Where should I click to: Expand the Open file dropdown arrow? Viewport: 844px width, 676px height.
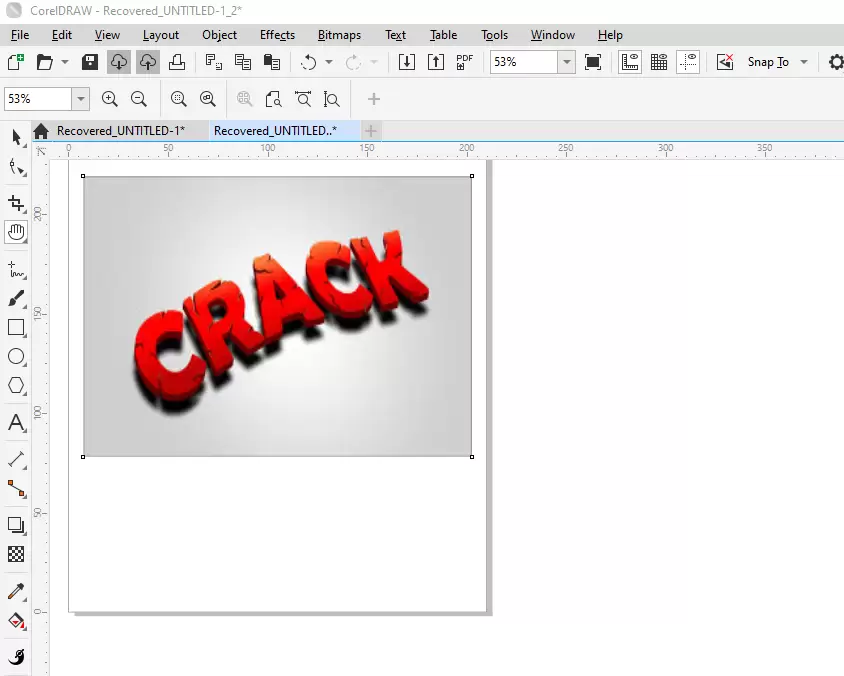click(x=65, y=62)
